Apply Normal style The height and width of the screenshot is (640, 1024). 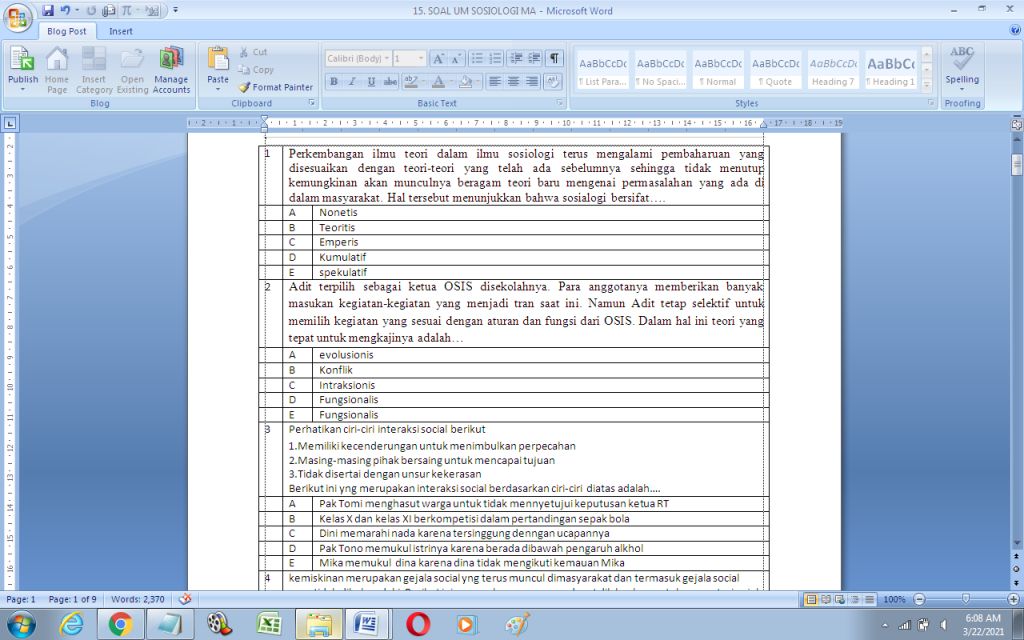pyautogui.click(x=718, y=70)
